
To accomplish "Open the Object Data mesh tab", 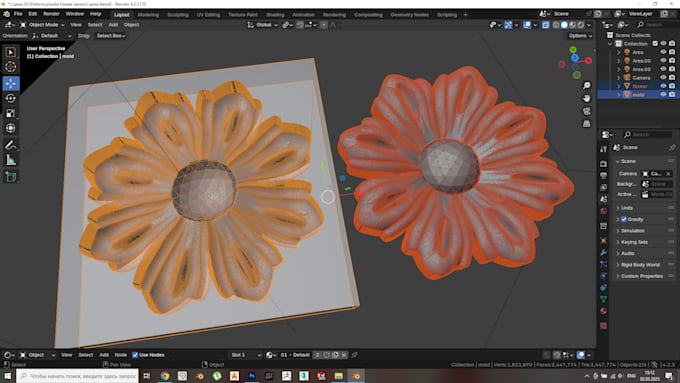I will (603, 299).
